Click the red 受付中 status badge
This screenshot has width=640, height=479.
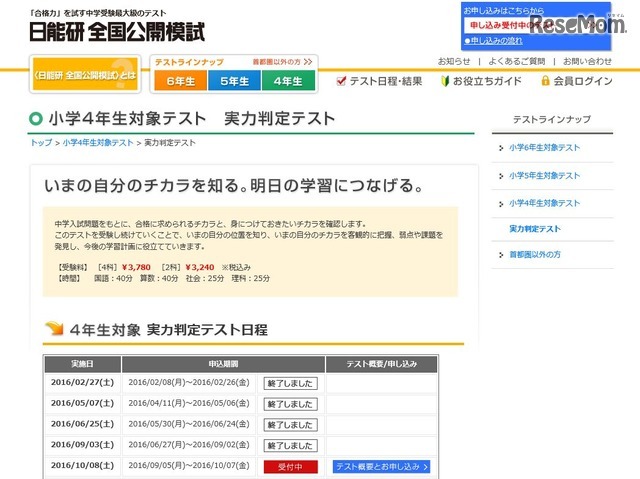tap(289, 467)
